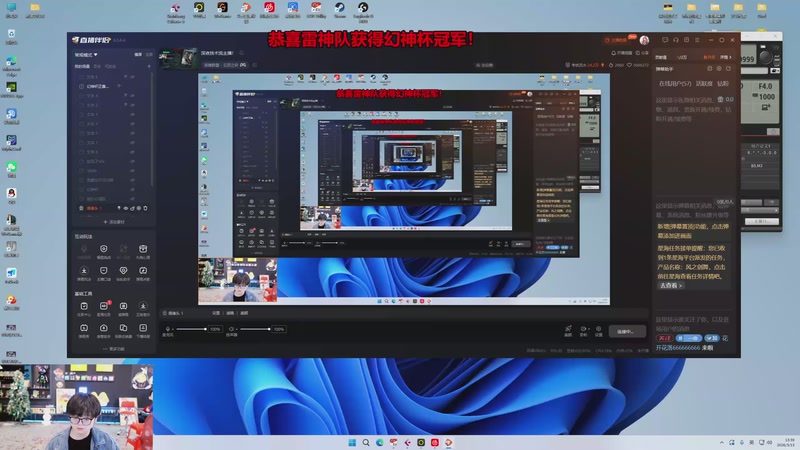This screenshot has height=450, width=800.
Task: Open the 开播提醒 notification link
Action: click(x=622, y=53)
